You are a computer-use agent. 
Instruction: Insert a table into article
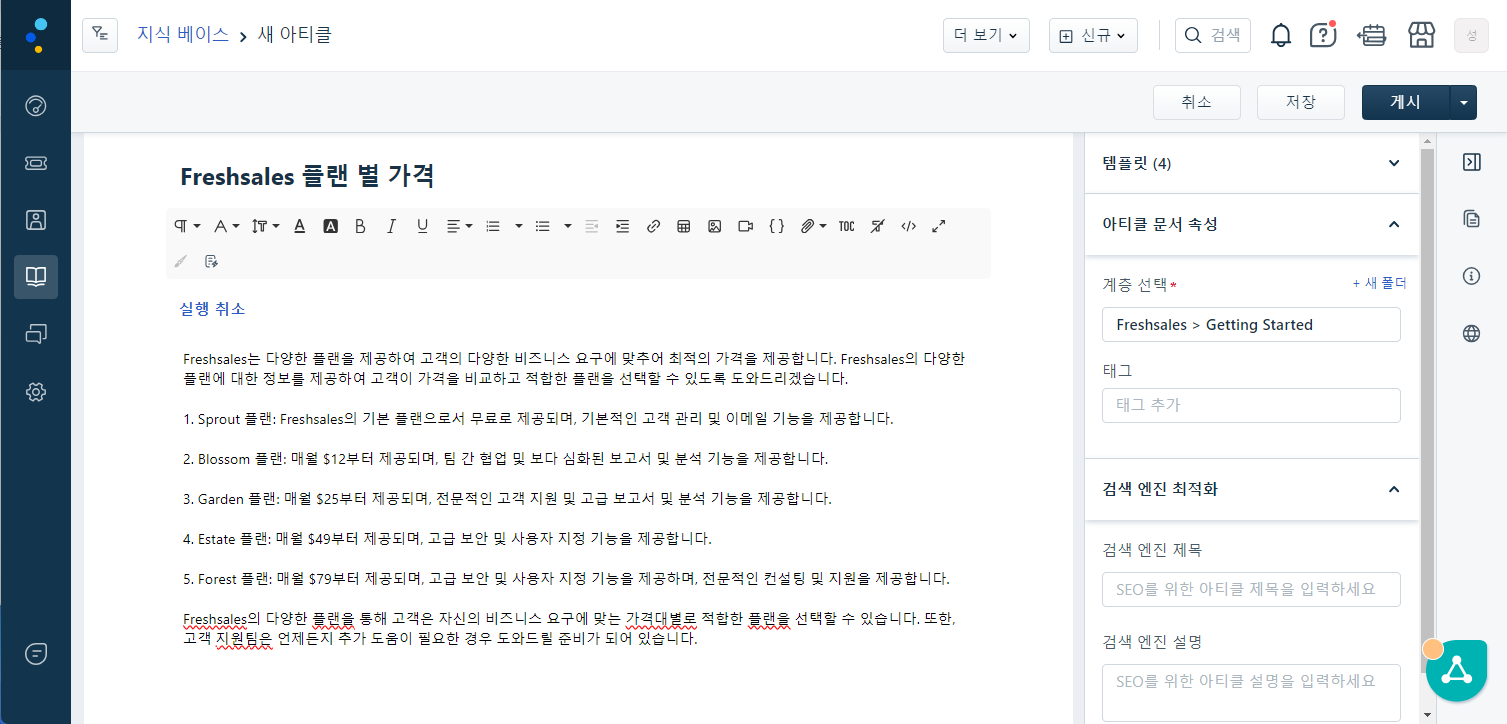point(684,226)
